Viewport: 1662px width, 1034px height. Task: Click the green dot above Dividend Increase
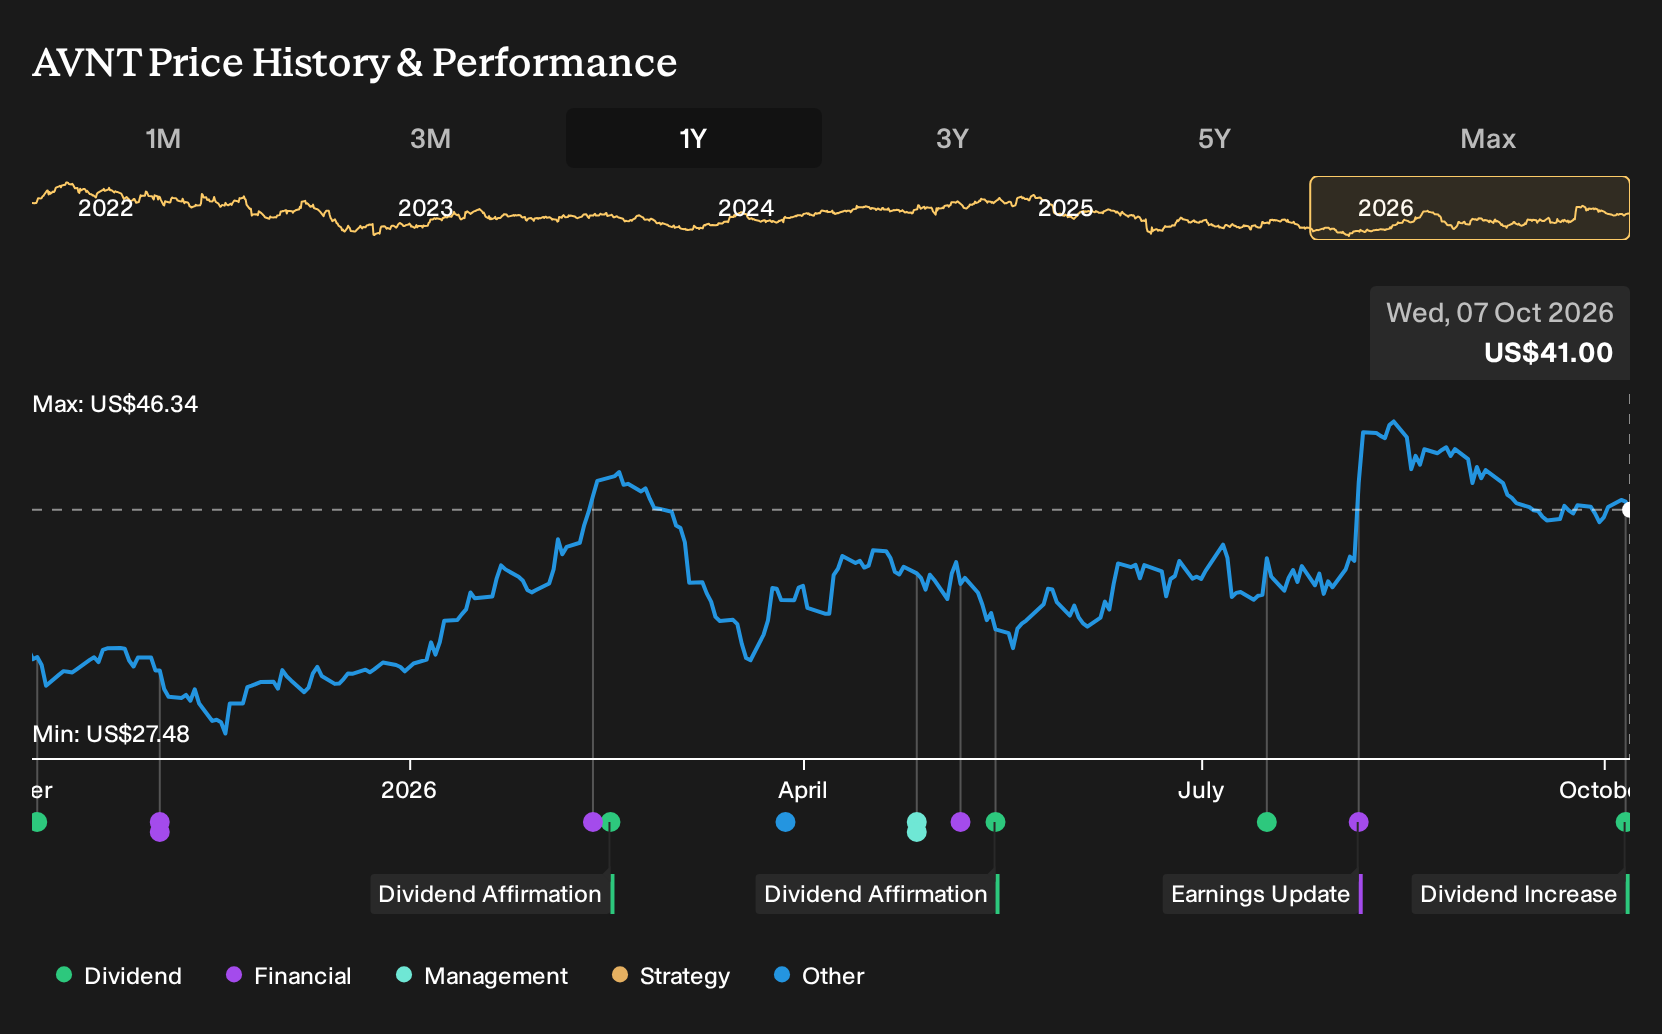coord(1624,822)
